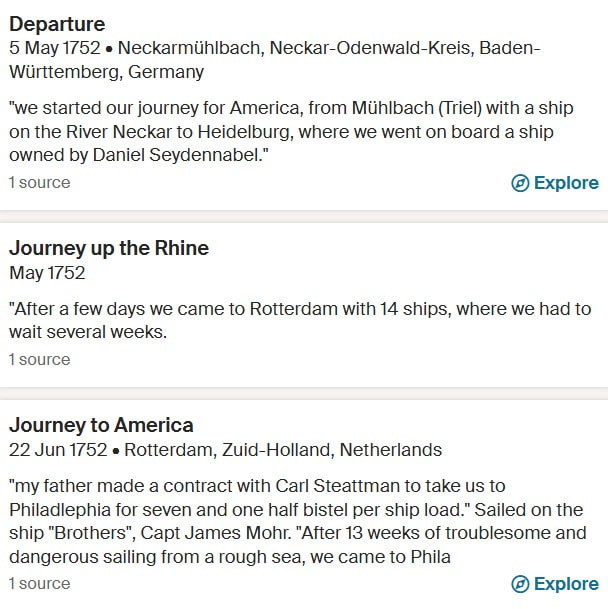This screenshot has width=608, height=609.
Task: Select the 22 Jun 1752 Rotterdam location line
Action: pos(225,450)
